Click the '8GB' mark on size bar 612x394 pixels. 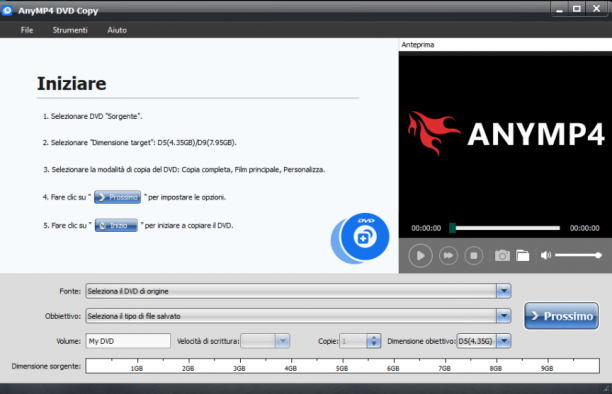click(496, 368)
